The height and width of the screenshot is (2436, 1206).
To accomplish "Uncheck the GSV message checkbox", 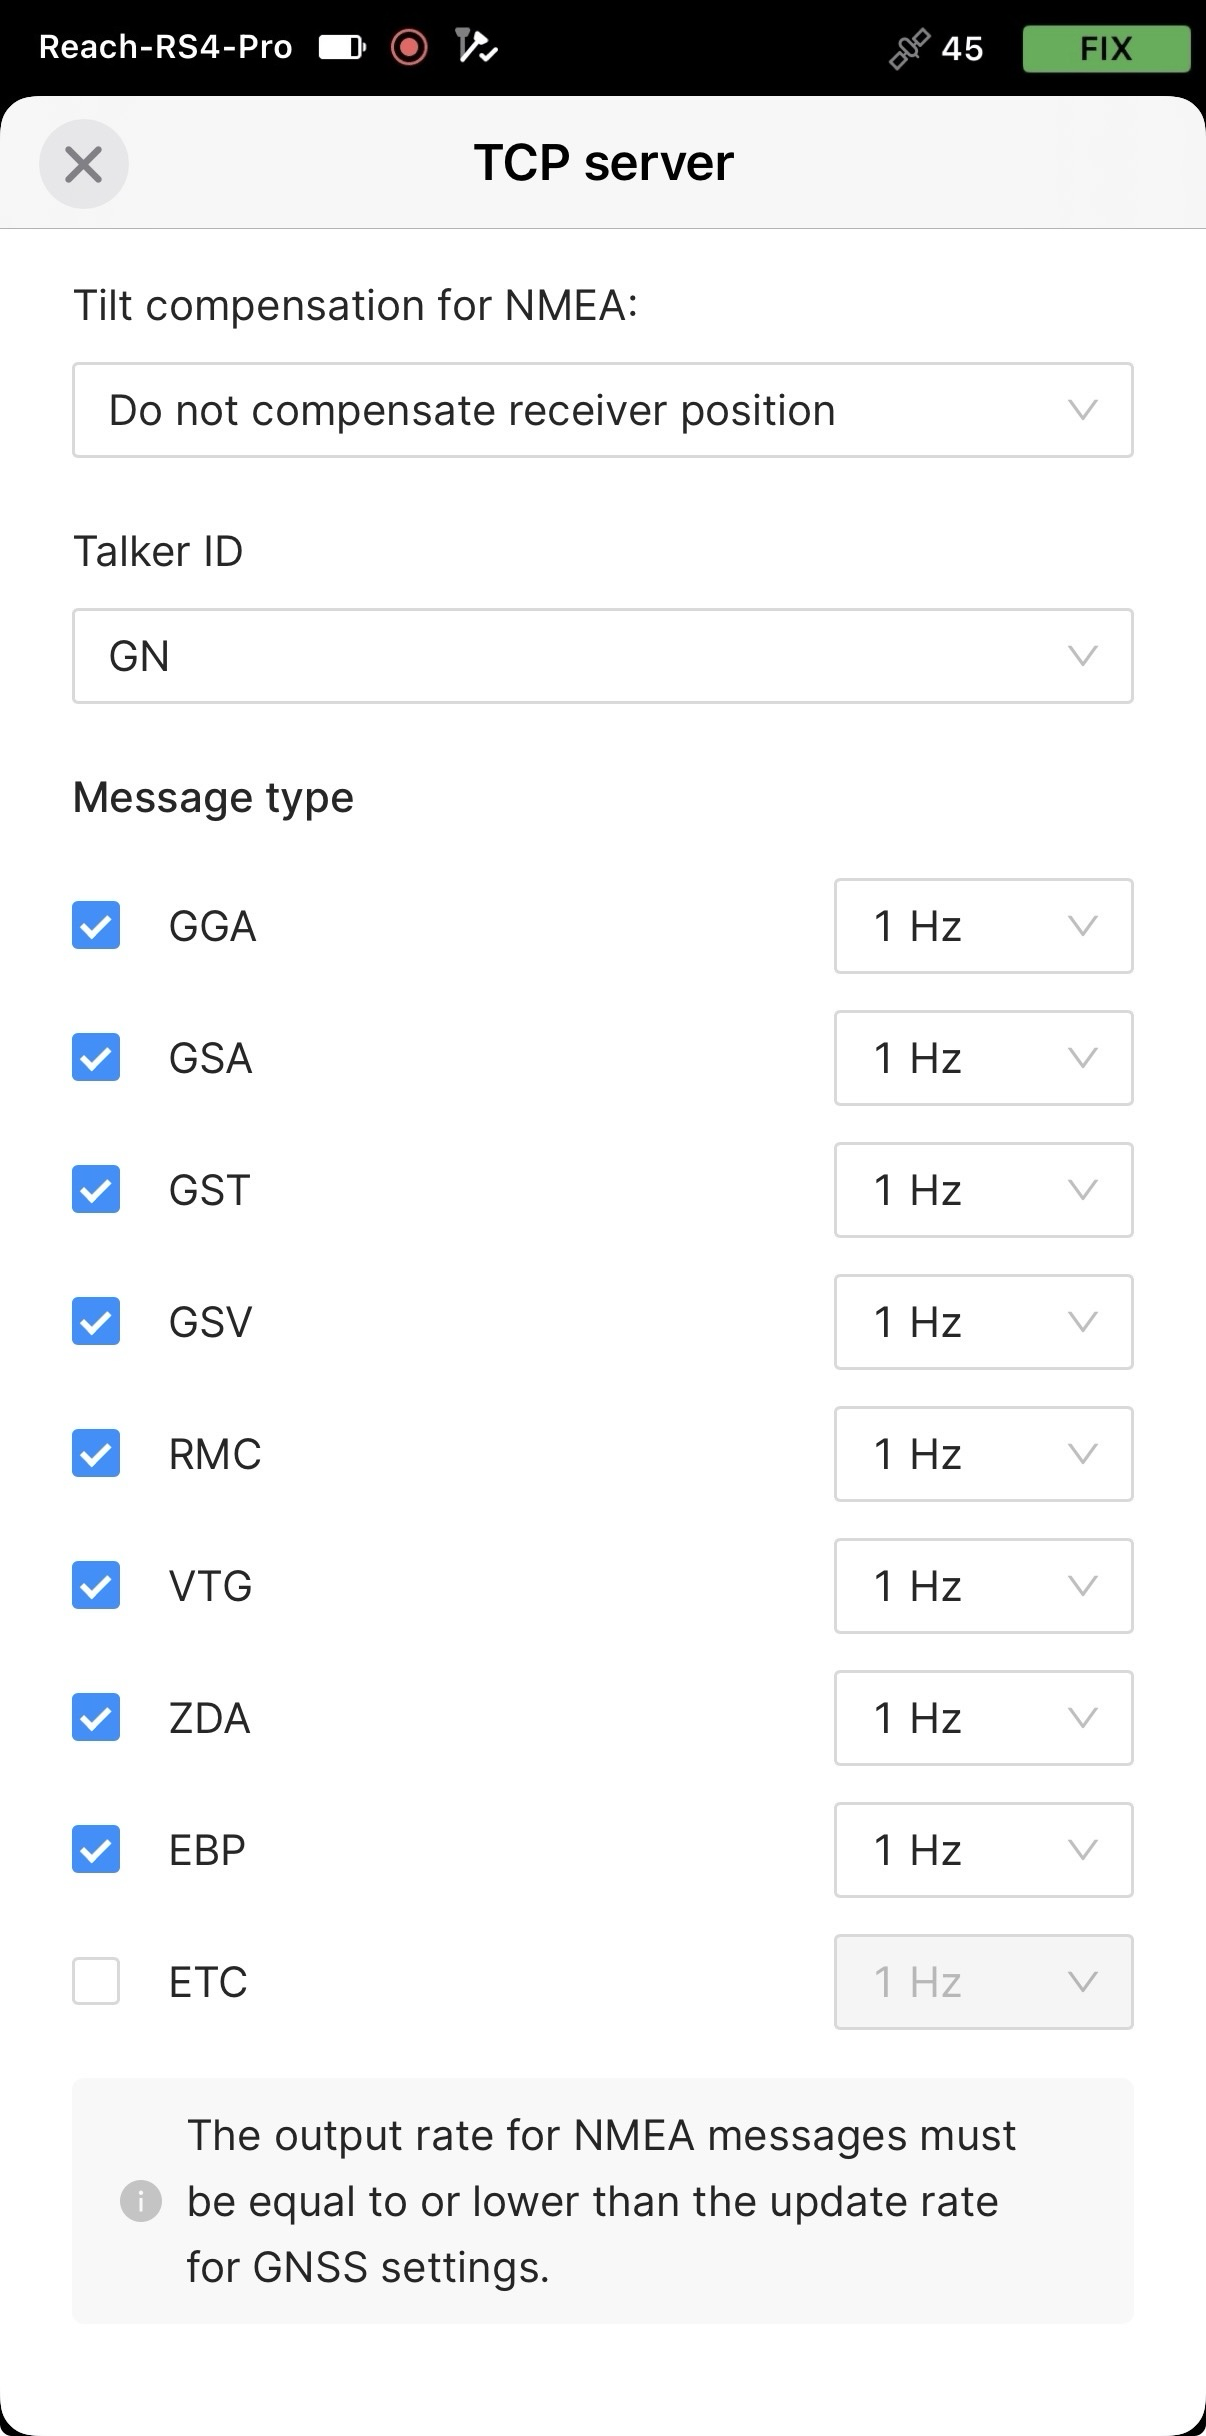I will pos(96,1321).
